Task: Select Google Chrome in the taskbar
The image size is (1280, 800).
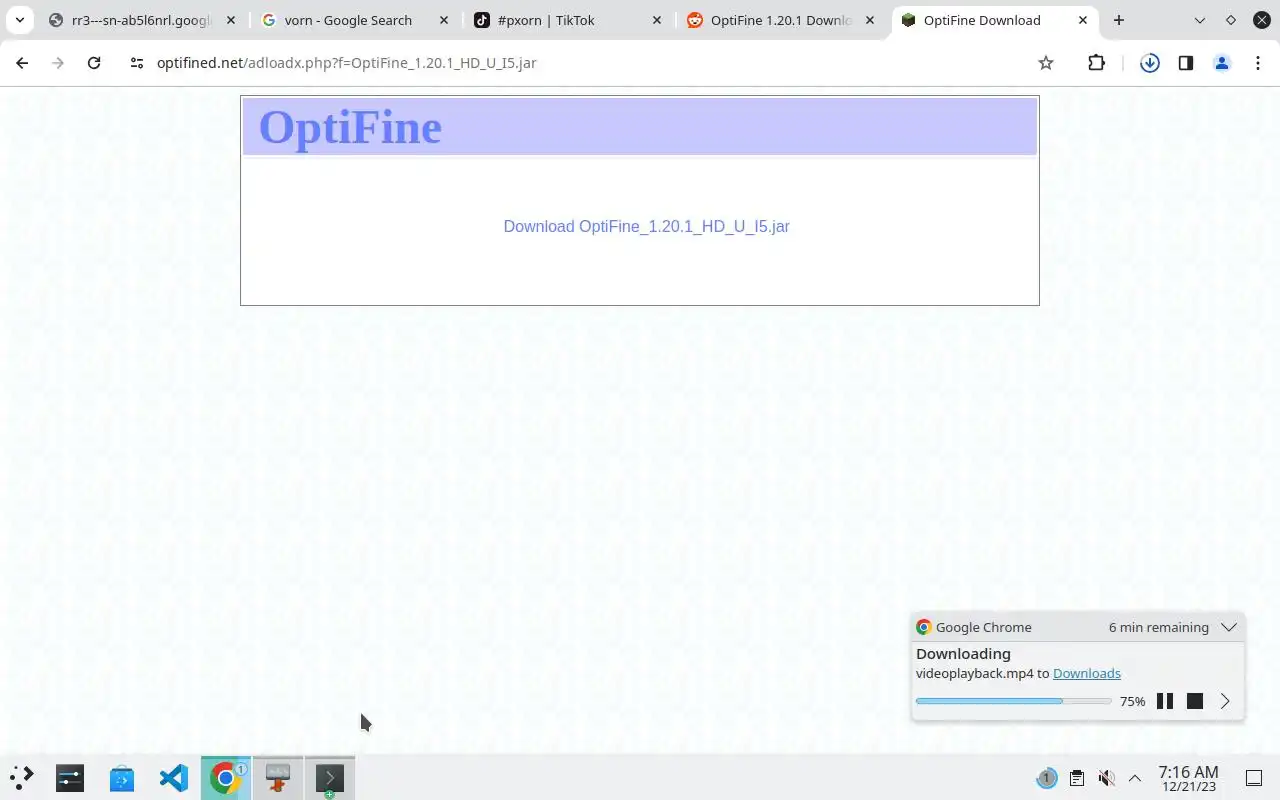Action: (226, 777)
